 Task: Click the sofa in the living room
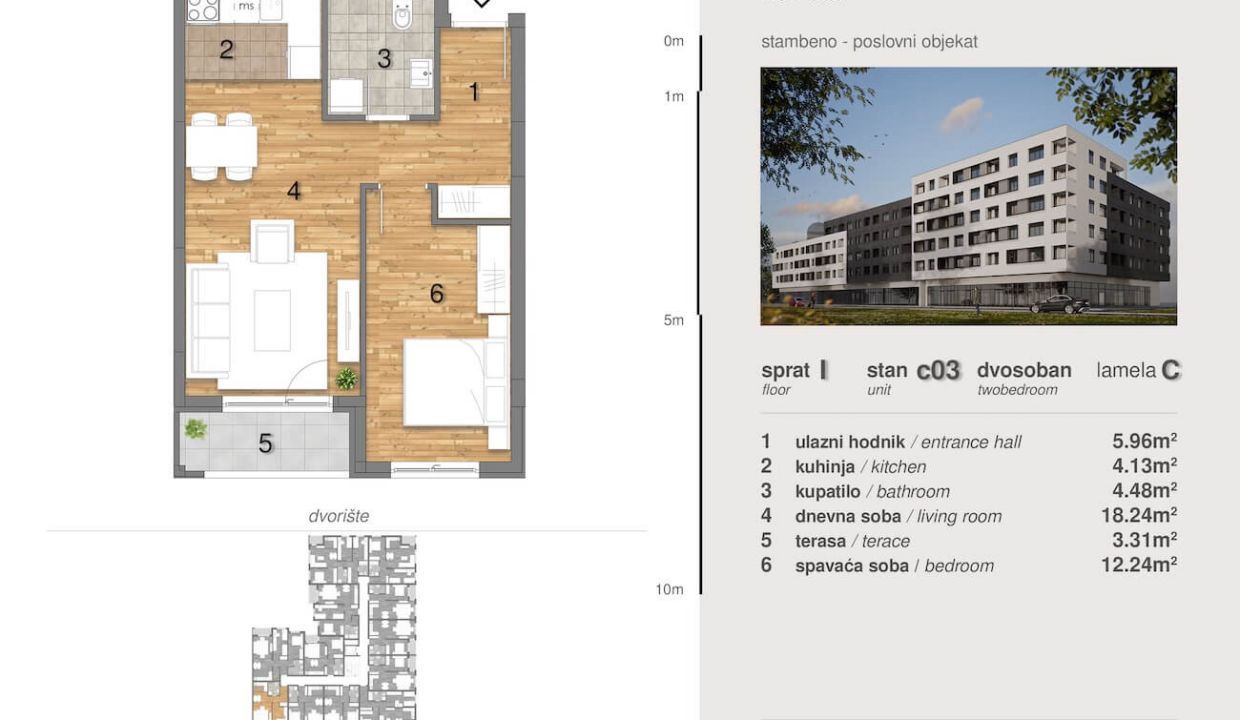point(210,321)
